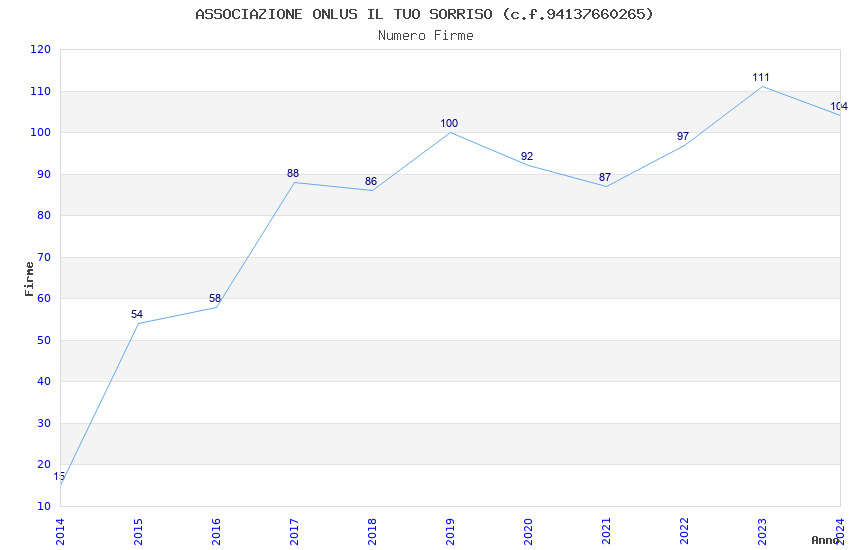Click the x-axis year 2021
Viewport: 850px width, 550px height.
pyautogui.click(x=607, y=532)
